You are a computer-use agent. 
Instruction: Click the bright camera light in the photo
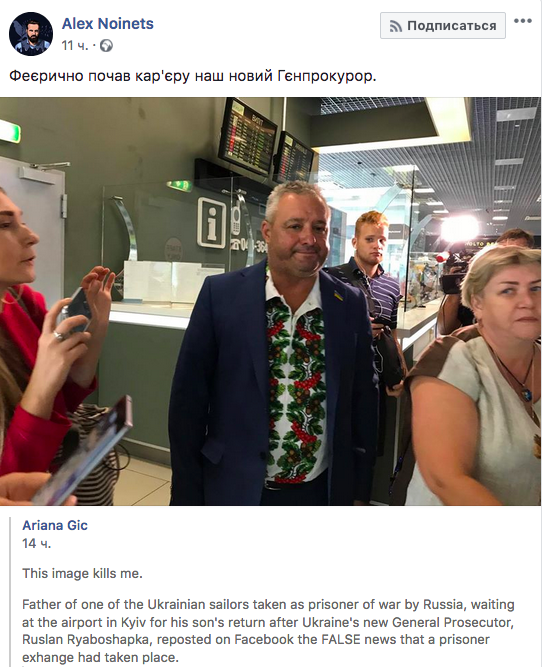(x=459, y=228)
